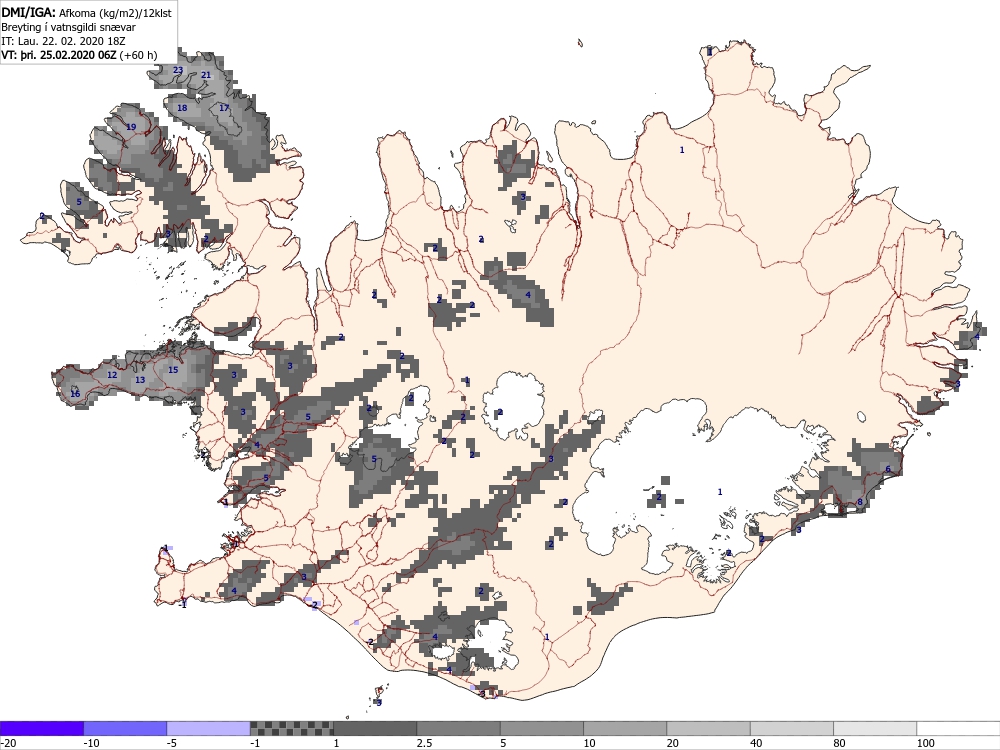Select the map value 18
The image size is (1000, 750).
point(182,108)
